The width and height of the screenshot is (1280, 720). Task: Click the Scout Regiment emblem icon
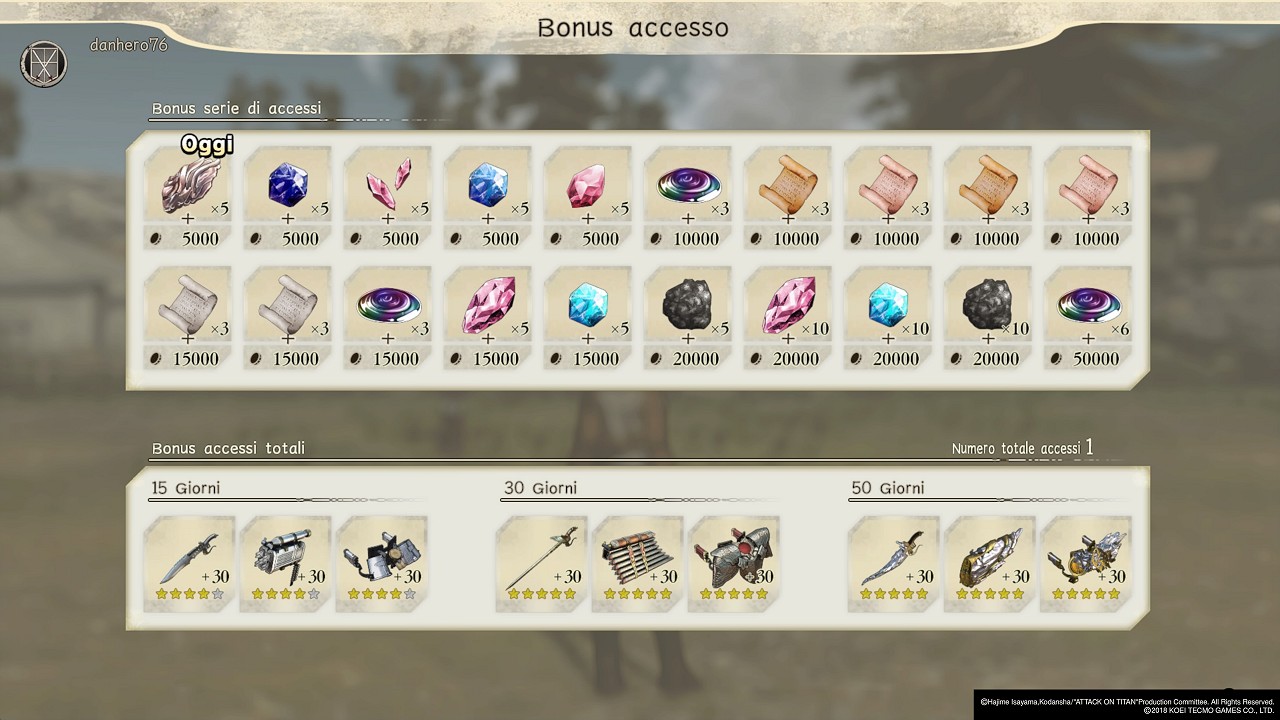45,63
